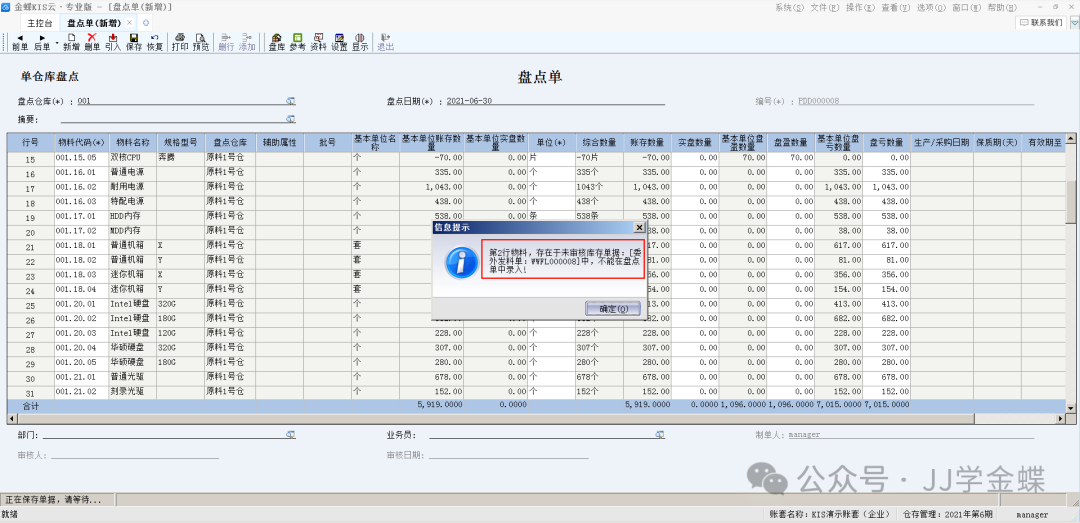
Task: Click the 打印 (Print) toolbar icon
Action: pos(180,41)
